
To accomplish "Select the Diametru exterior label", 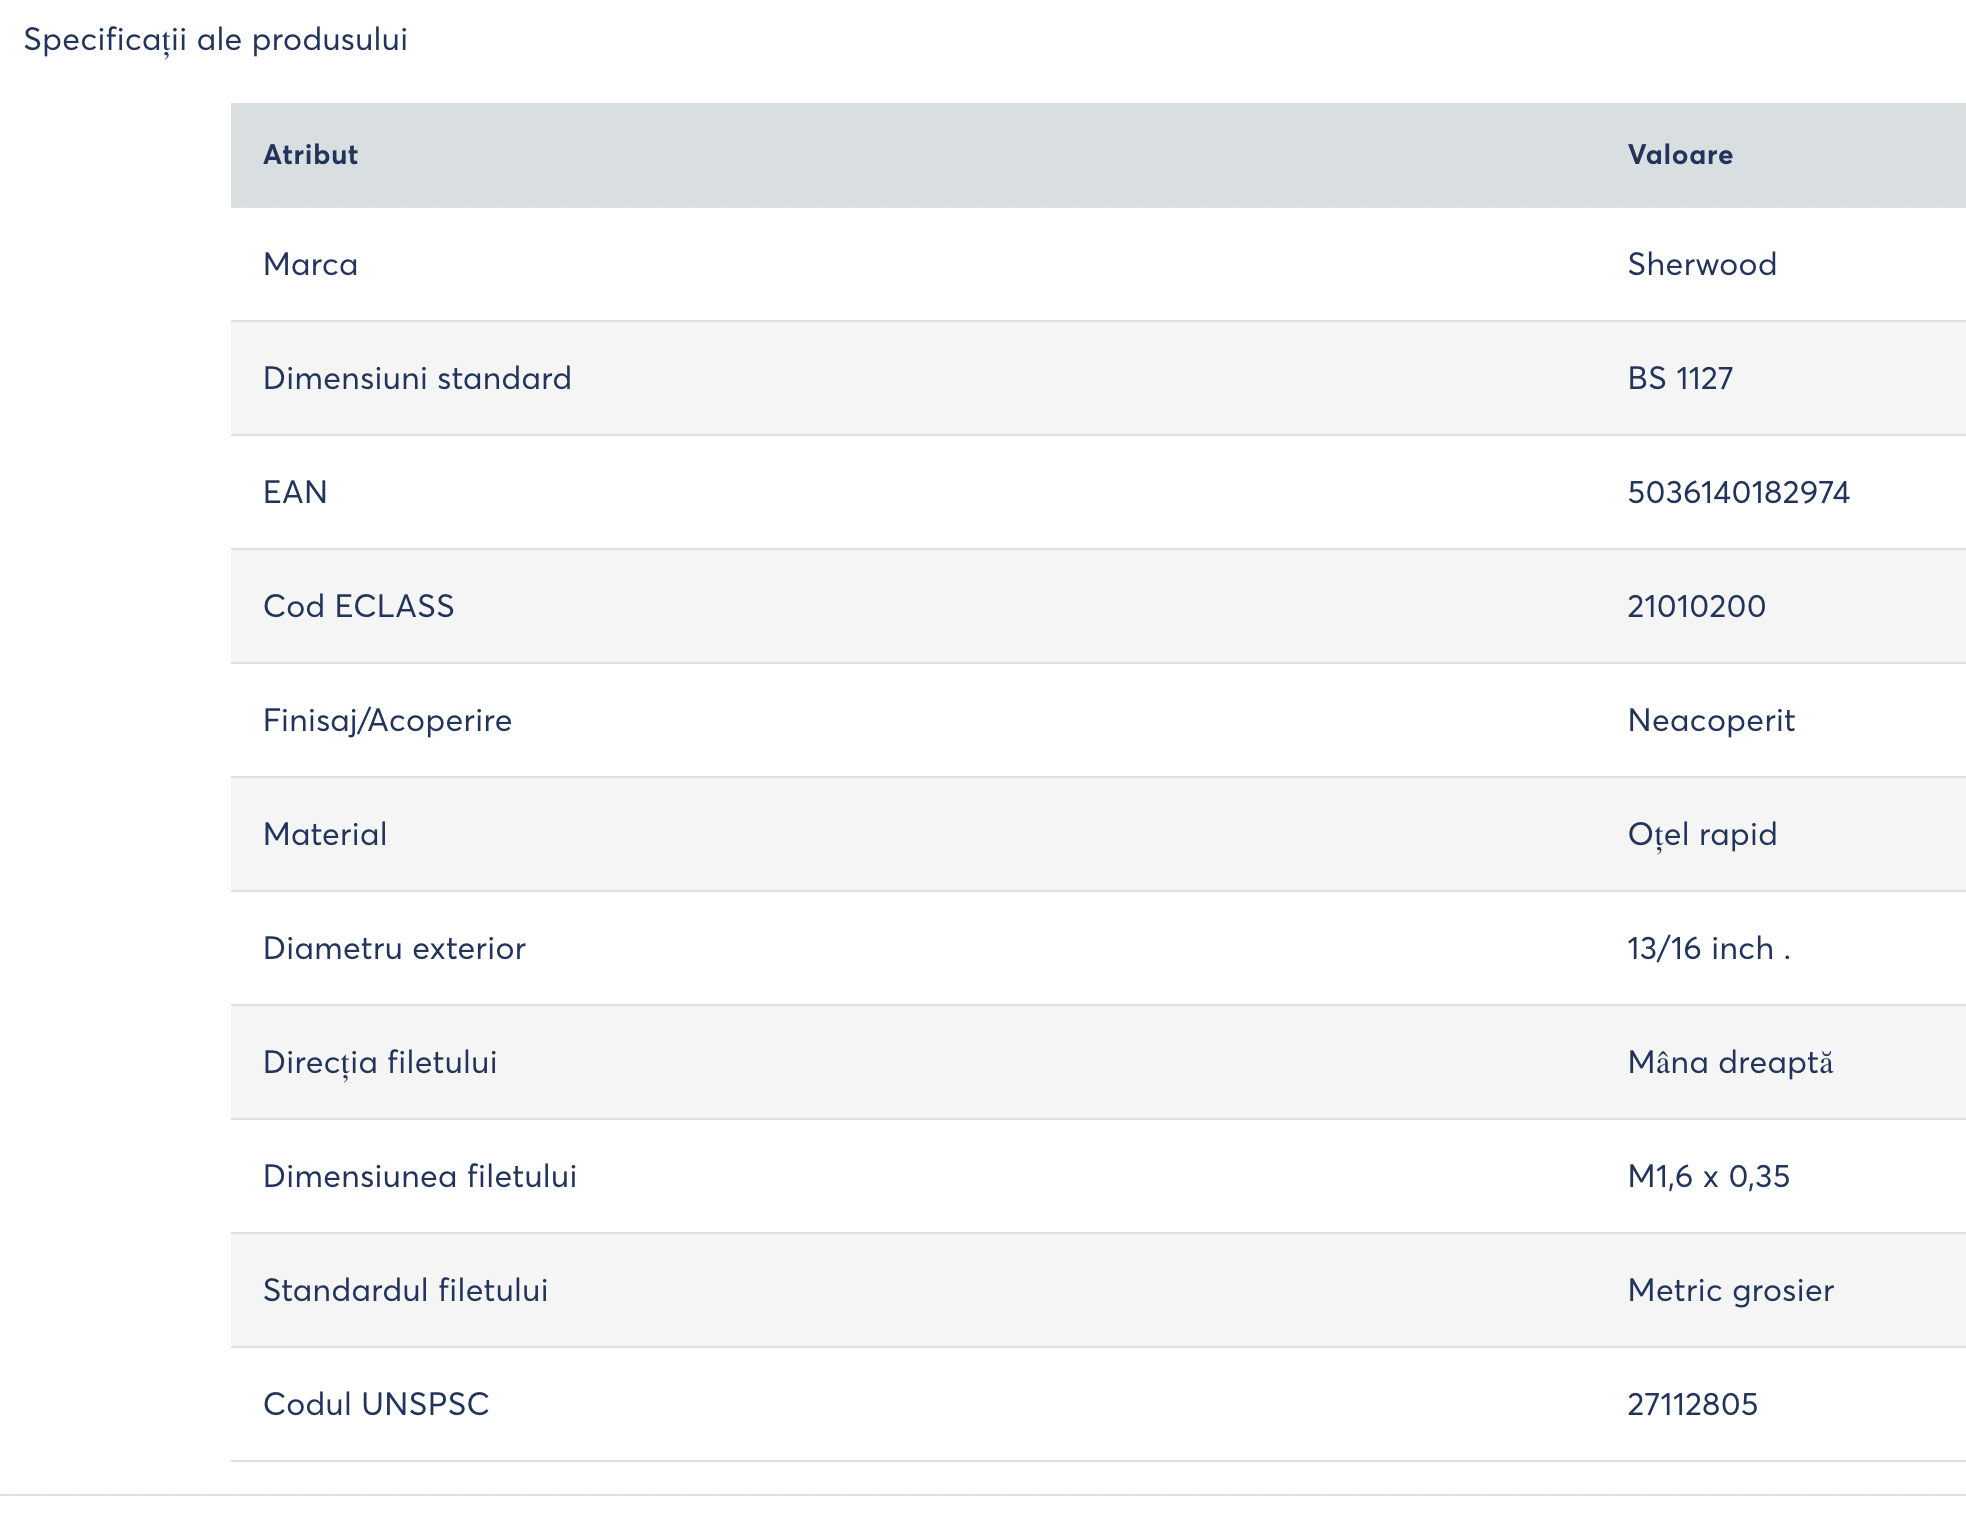I will tap(394, 948).
